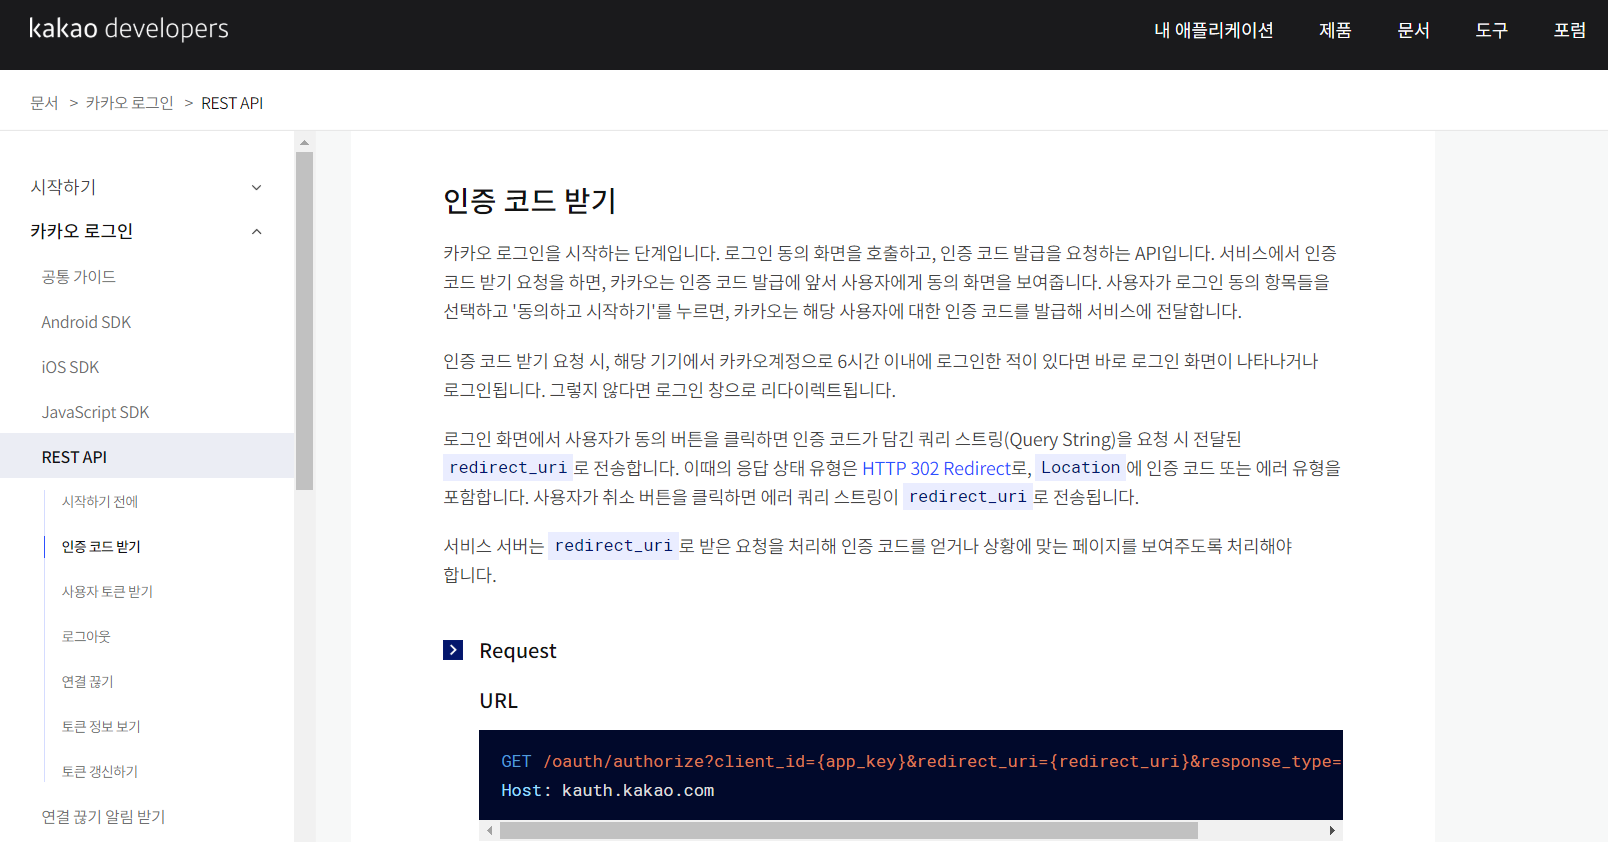Click the URL subheading
This screenshot has height=842, width=1608.
(499, 701)
